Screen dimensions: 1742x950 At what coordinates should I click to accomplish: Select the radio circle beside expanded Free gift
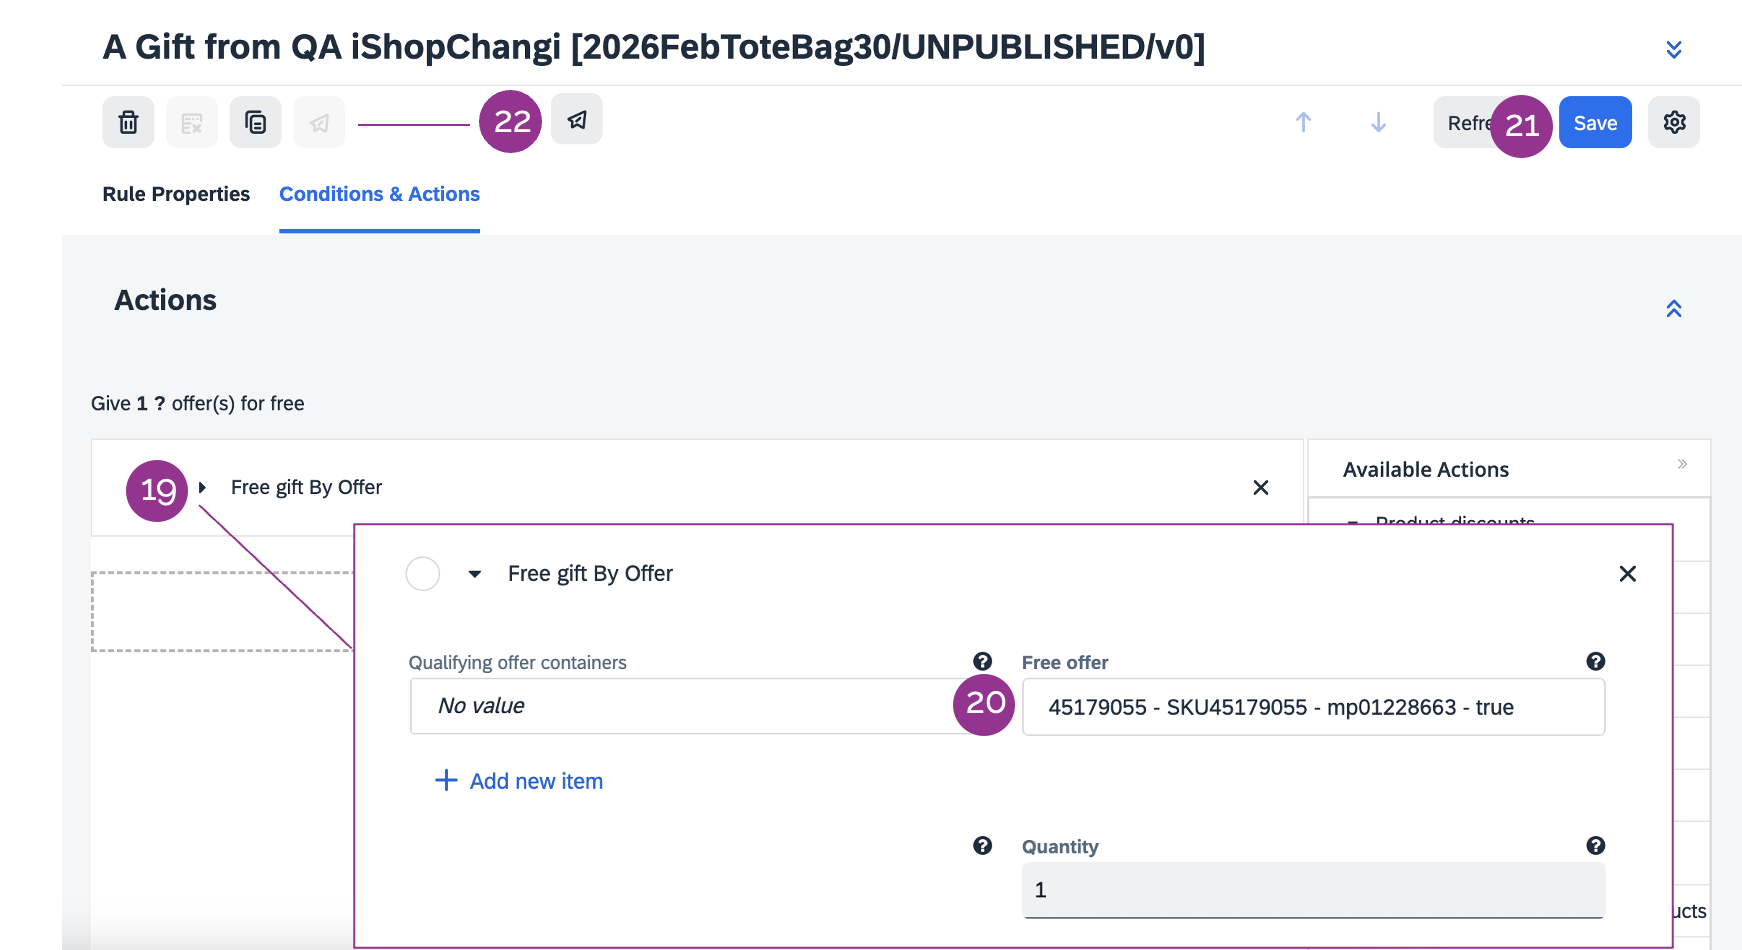click(x=423, y=574)
